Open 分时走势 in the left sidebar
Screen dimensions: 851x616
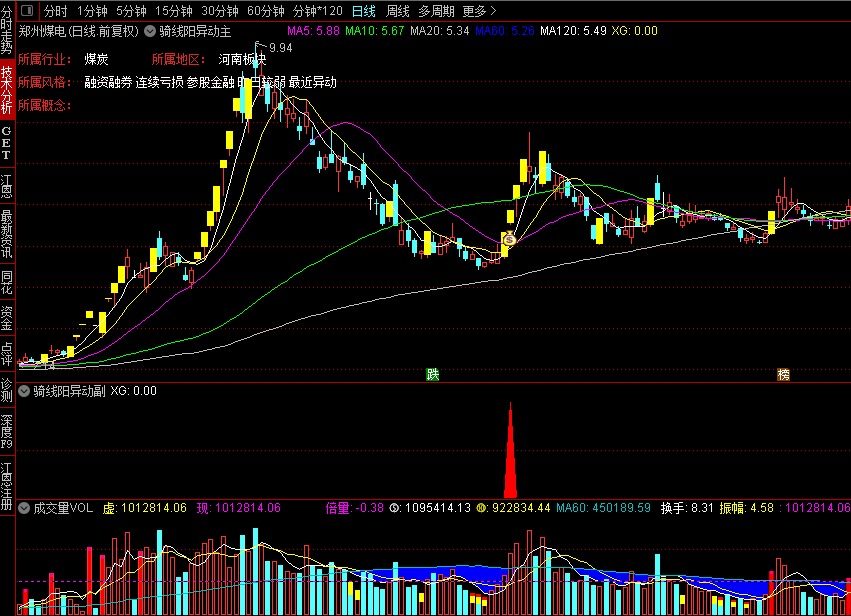7,30
